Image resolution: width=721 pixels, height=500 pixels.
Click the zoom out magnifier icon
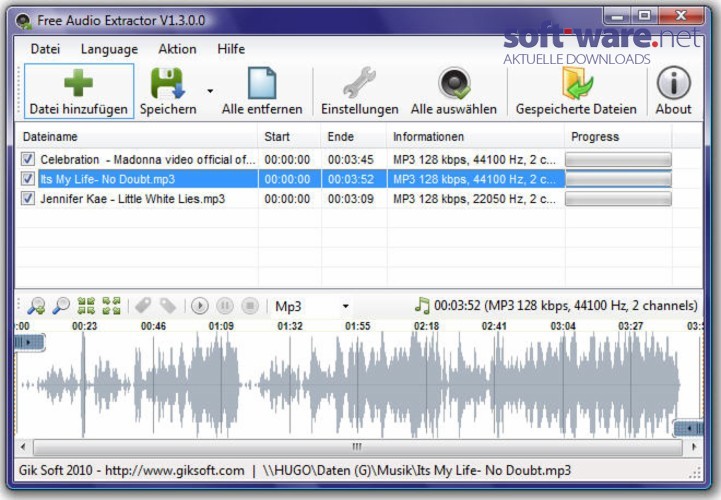tap(61, 306)
